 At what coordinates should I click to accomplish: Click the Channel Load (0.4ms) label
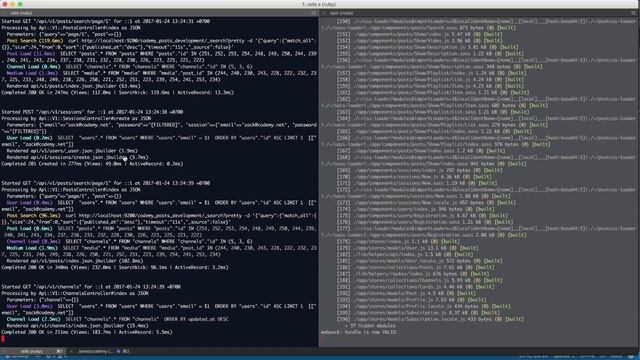(33, 67)
